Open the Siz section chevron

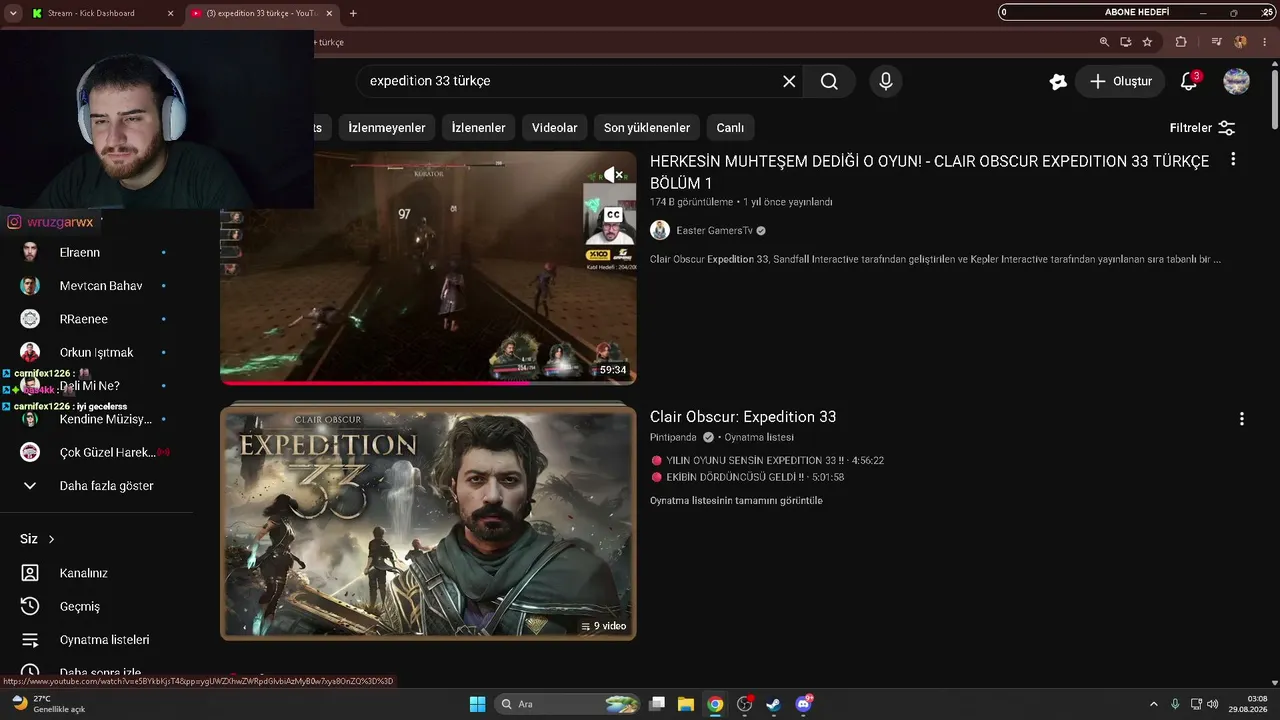pos(51,539)
